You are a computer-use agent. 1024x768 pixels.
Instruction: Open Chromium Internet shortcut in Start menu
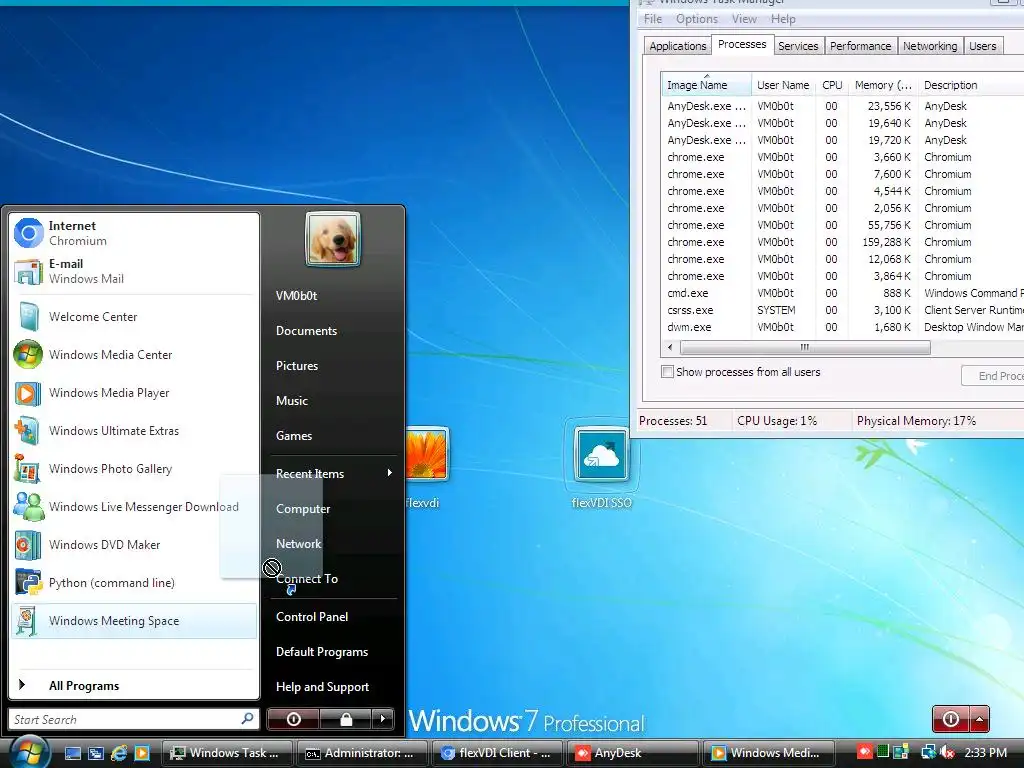134,233
